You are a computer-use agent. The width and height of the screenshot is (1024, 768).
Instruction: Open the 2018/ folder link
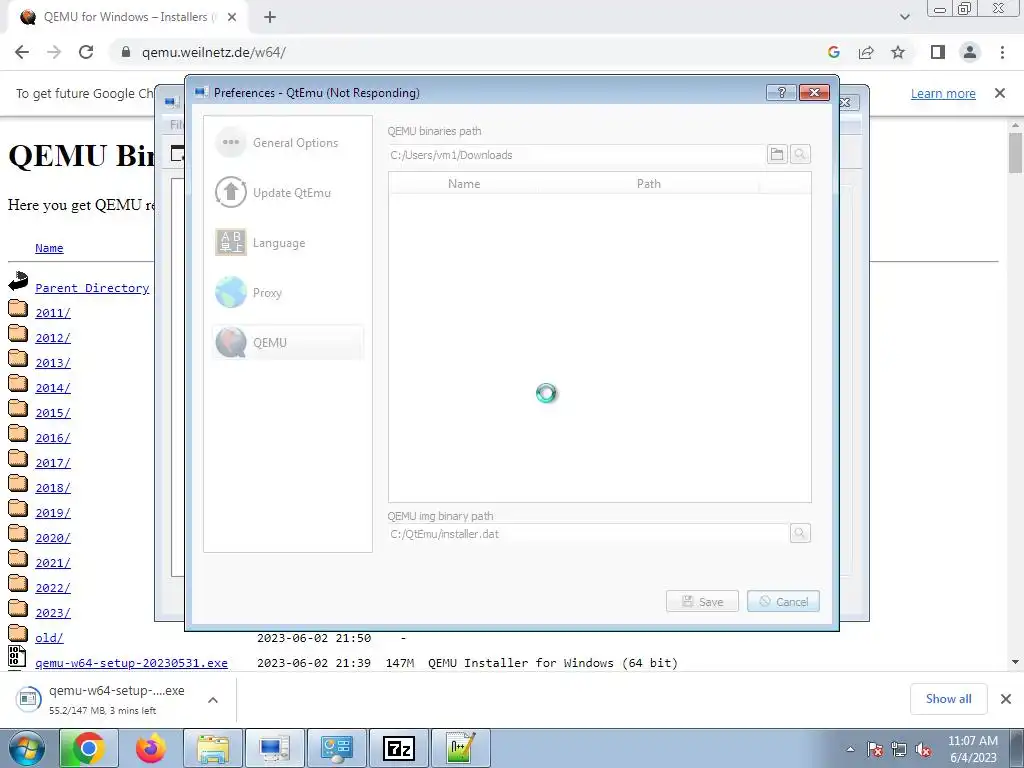(53, 488)
